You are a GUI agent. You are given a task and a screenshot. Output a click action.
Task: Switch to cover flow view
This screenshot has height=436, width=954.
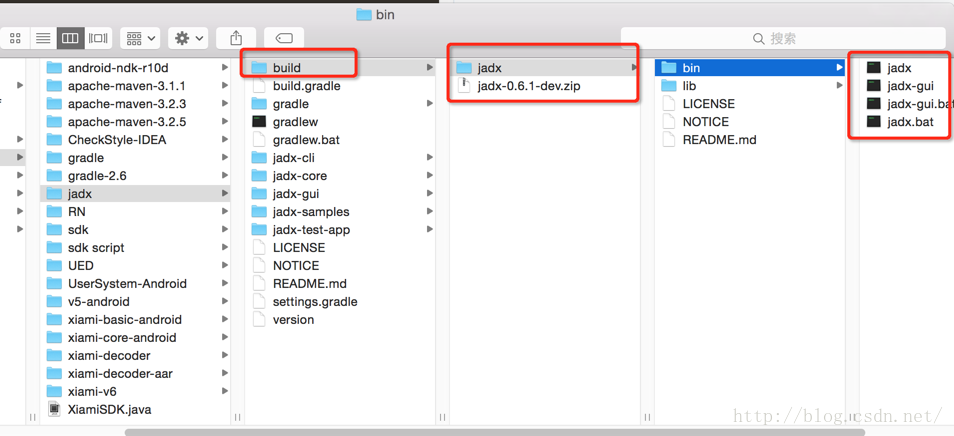pyautogui.click(x=97, y=38)
